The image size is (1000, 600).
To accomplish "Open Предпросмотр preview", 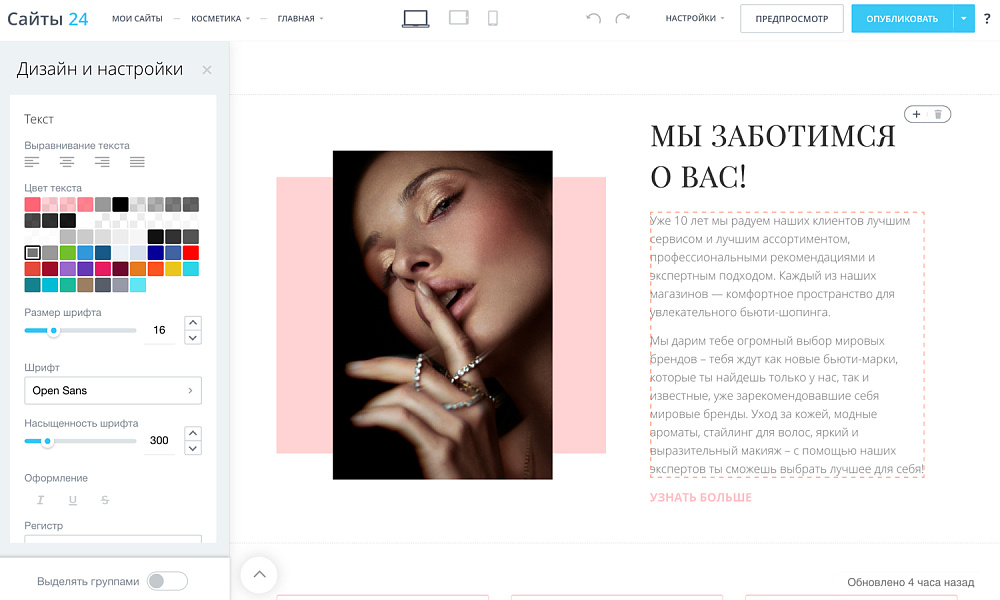I will point(791,17).
